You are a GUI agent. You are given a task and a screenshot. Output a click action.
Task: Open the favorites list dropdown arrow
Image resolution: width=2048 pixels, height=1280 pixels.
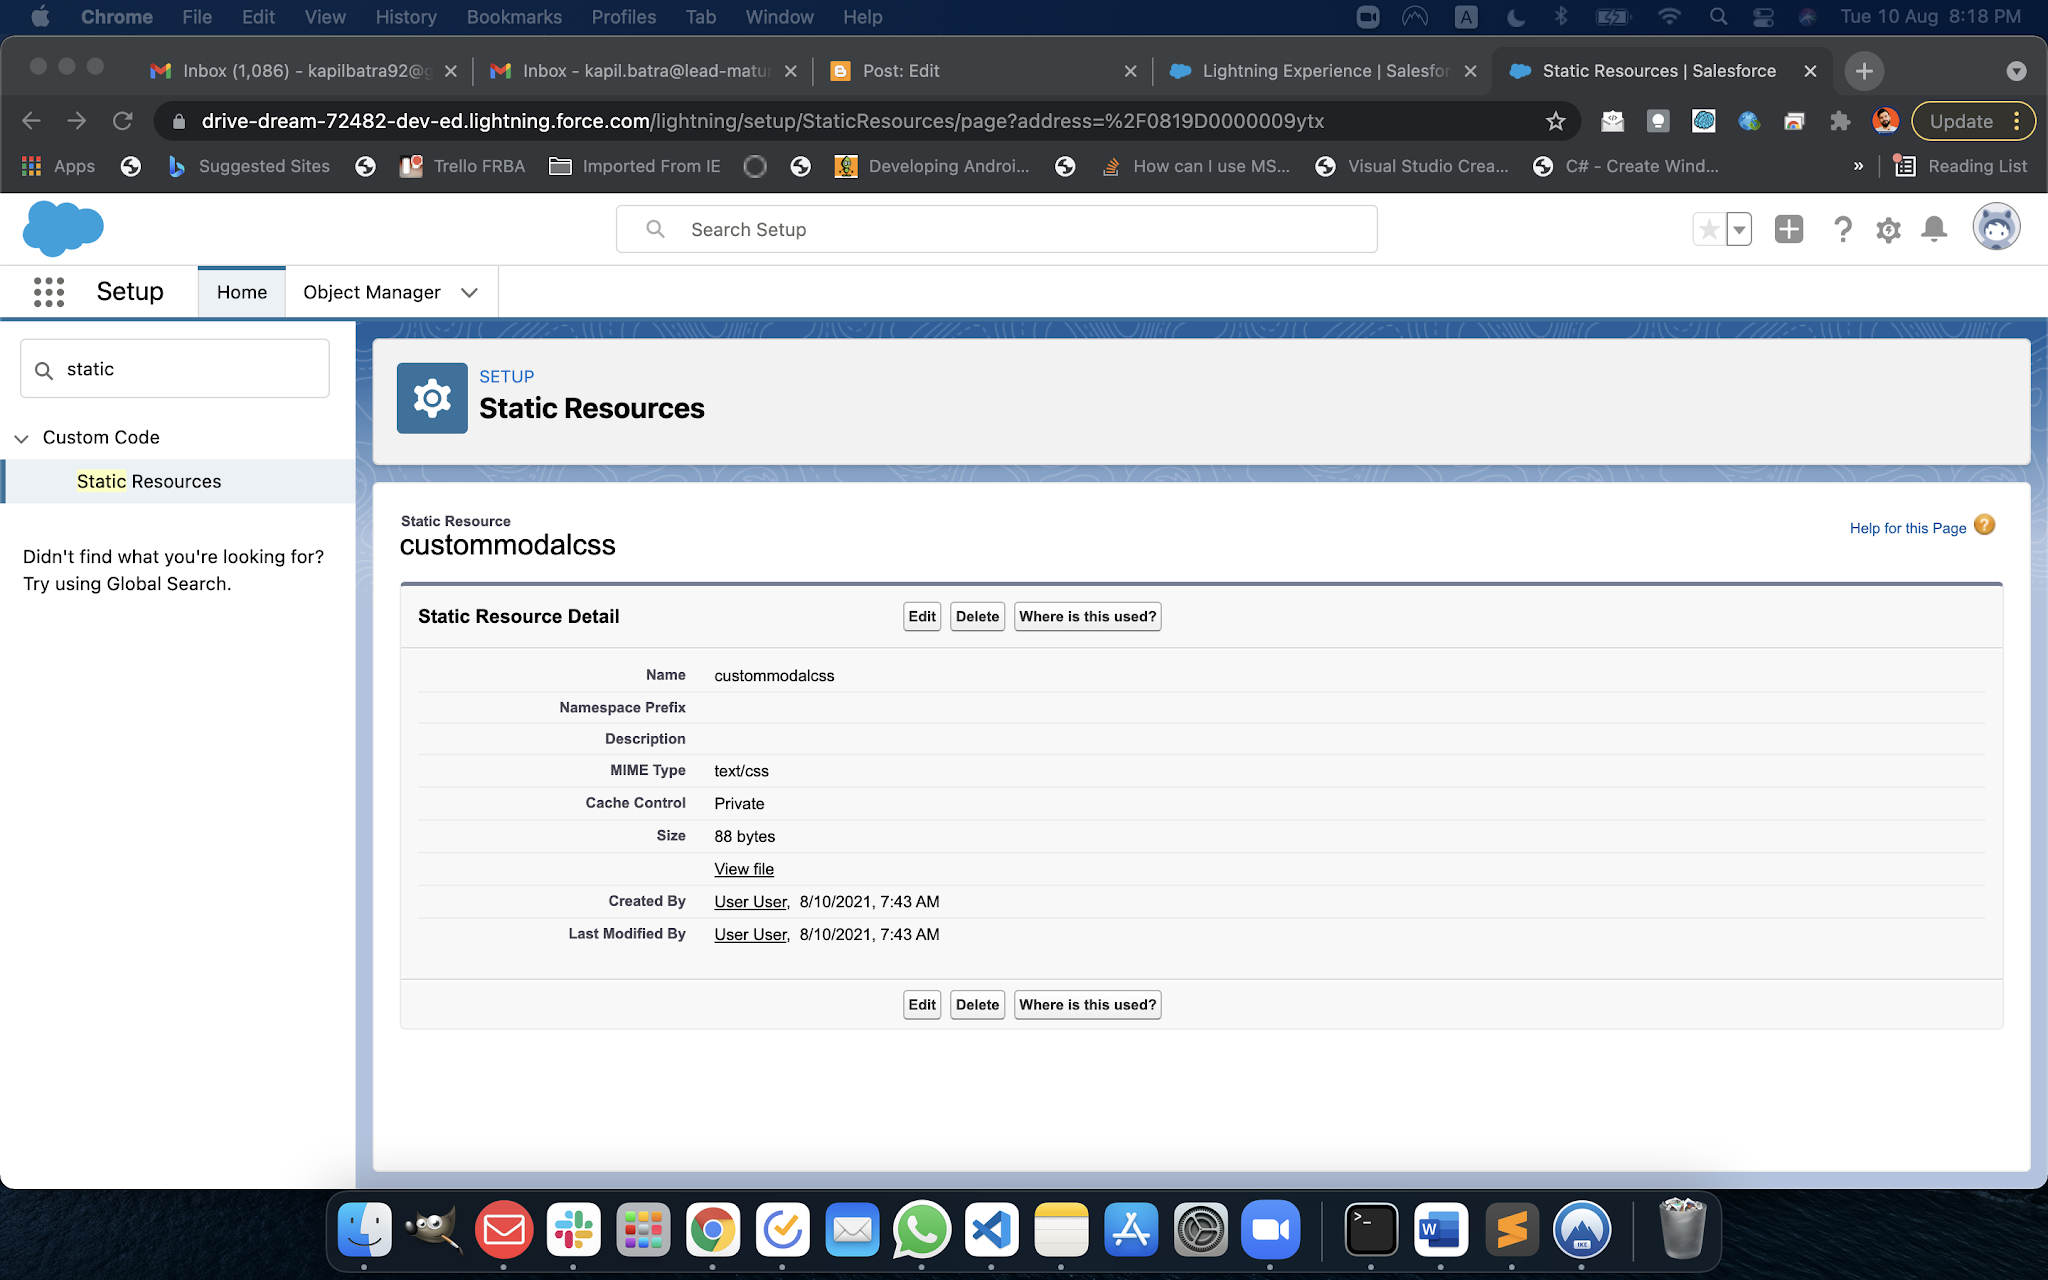pos(1740,228)
